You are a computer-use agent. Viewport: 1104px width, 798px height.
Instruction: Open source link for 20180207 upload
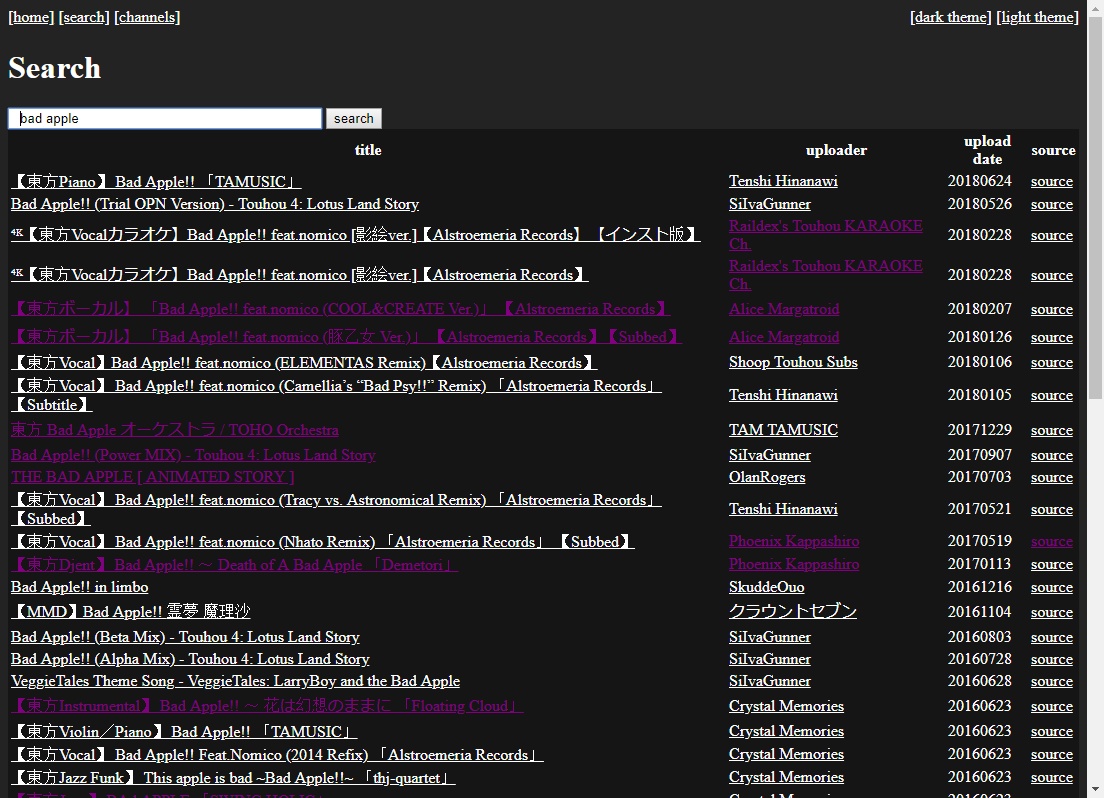[x=1052, y=309]
